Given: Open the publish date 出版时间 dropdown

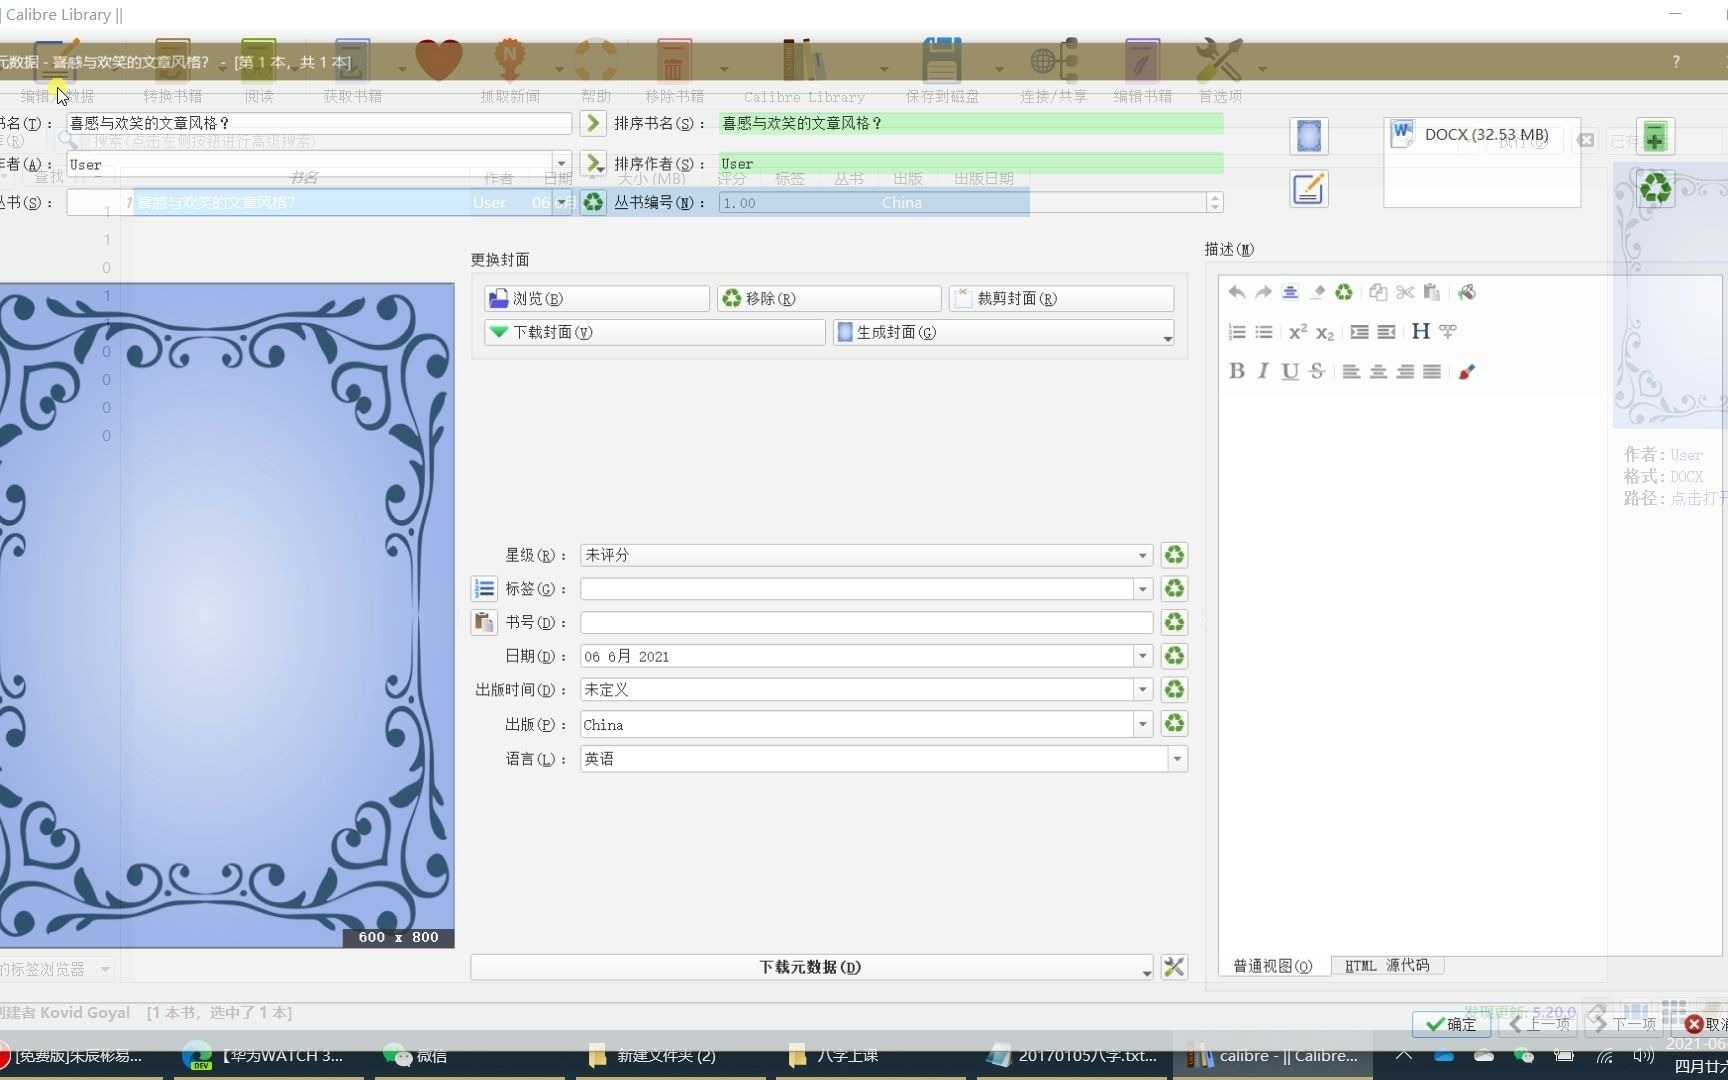Looking at the screenshot, I should point(1142,690).
